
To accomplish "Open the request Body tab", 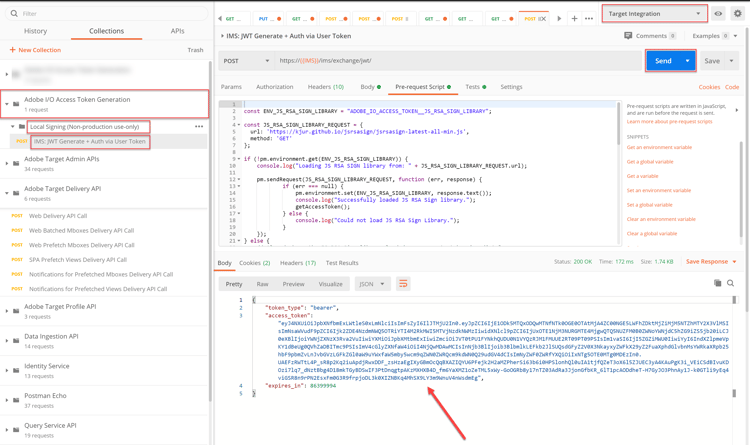I will [371, 87].
